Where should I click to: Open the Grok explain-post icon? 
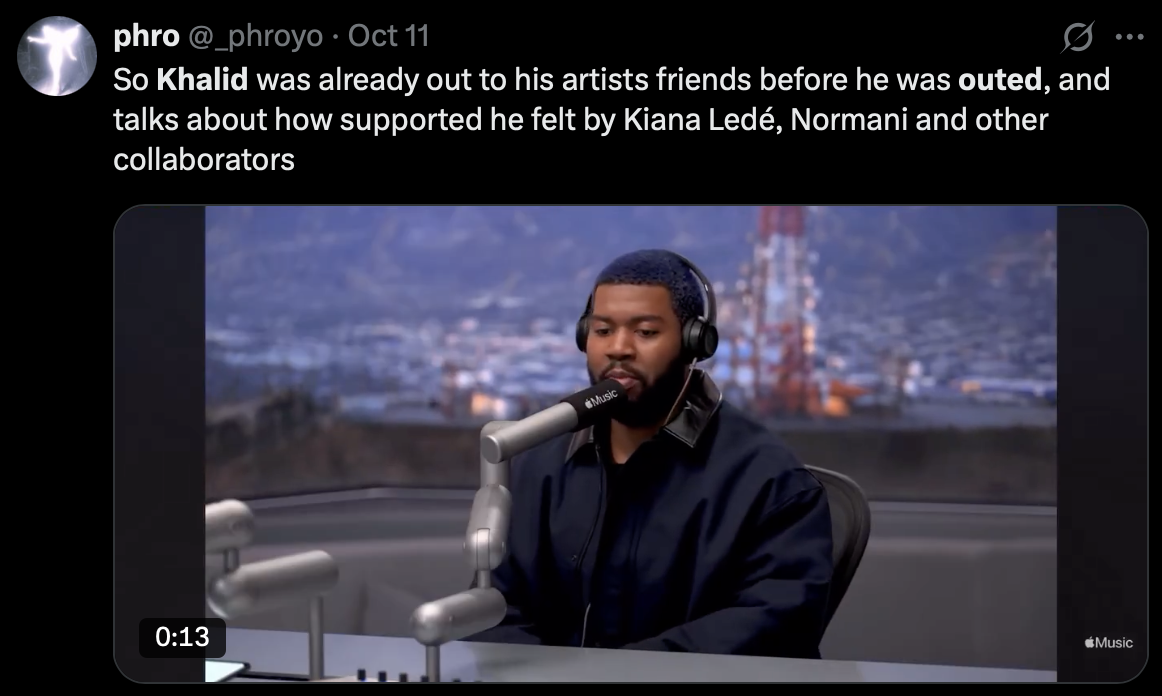tap(1077, 36)
